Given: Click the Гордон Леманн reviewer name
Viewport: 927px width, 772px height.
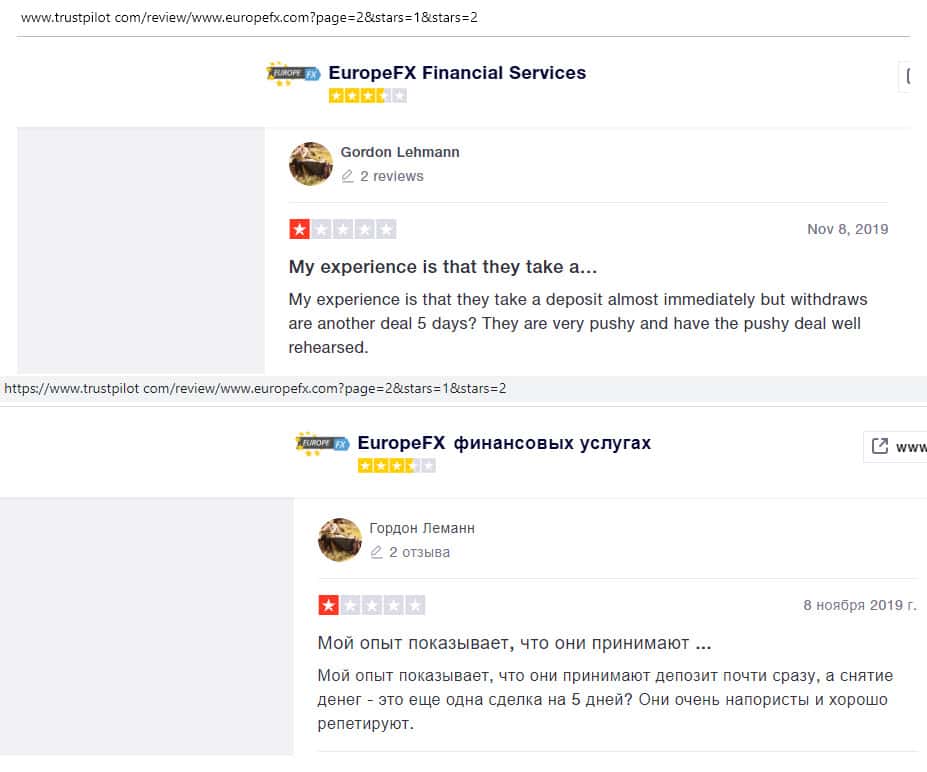Looking at the screenshot, I should pyautogui.click(x=422, y=528).
